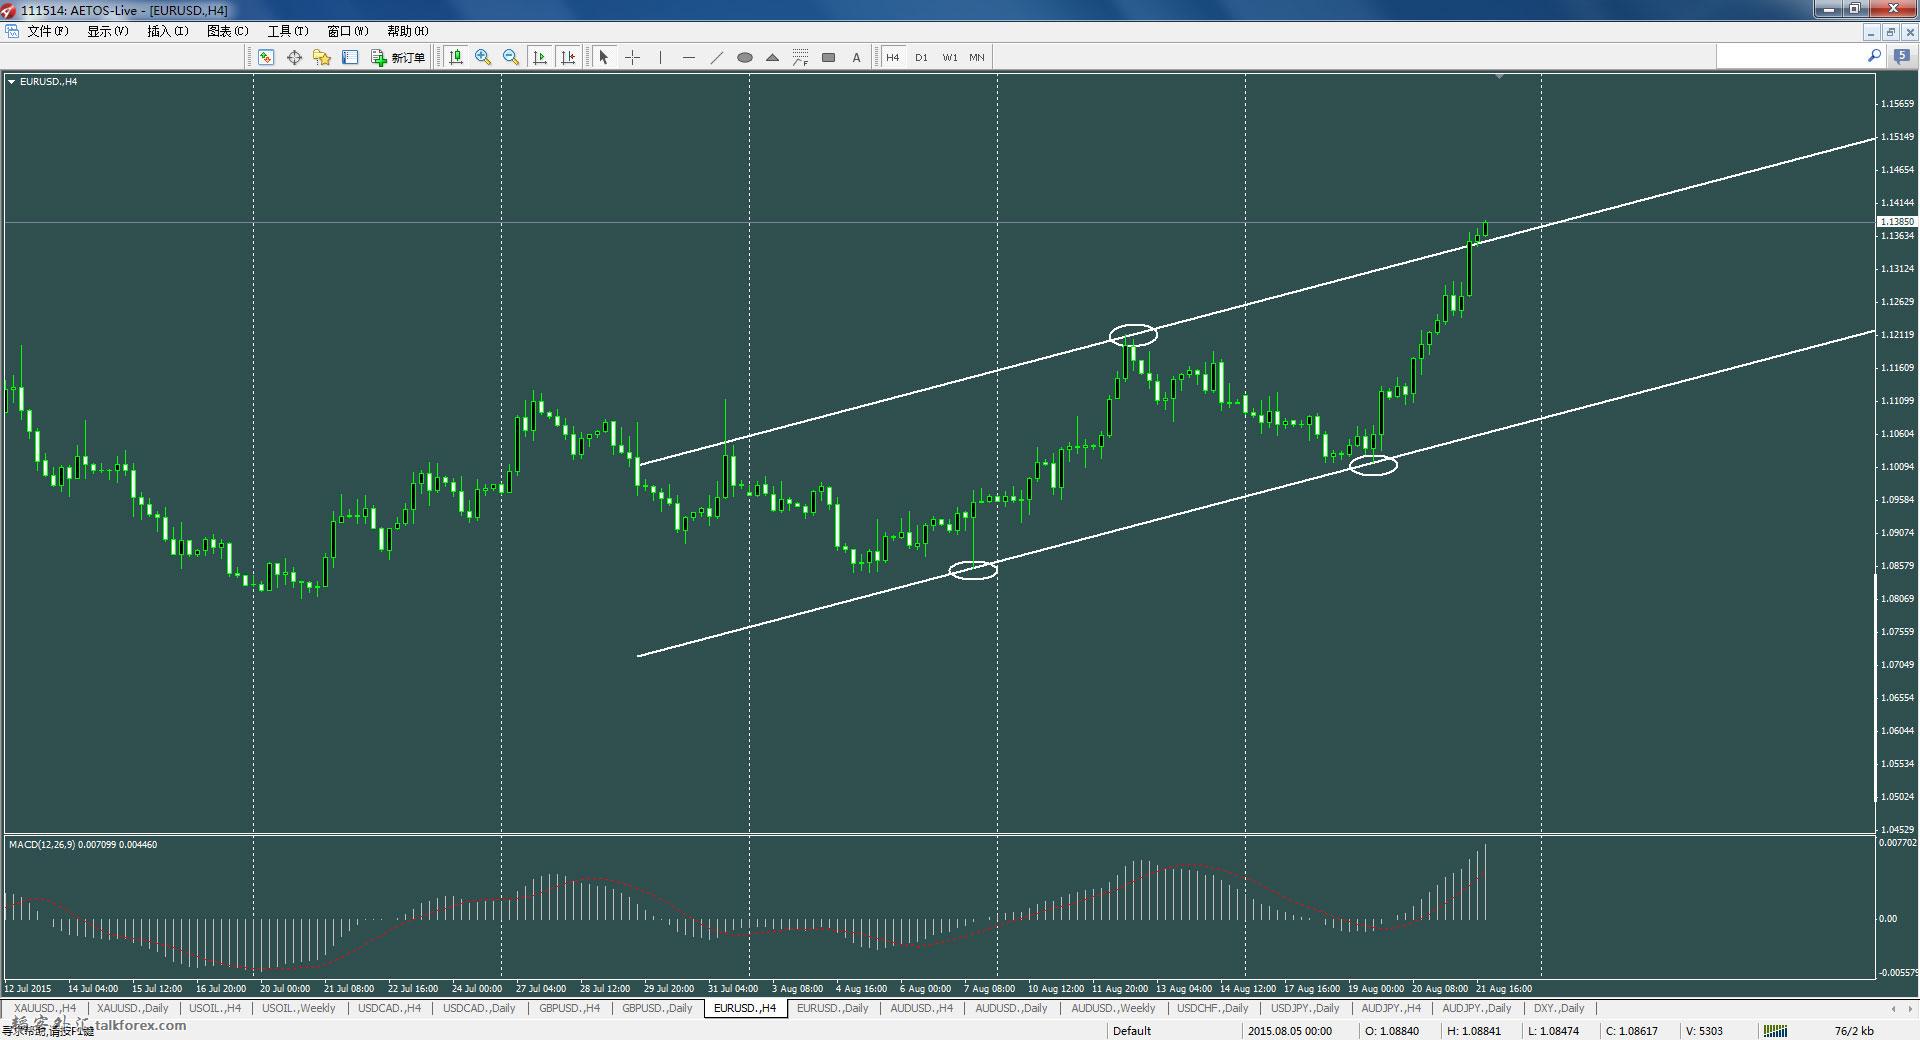Viewport: 1920px width, 1040px height.
Task: Click the 新订单 new order button
Action: point(398,57)
